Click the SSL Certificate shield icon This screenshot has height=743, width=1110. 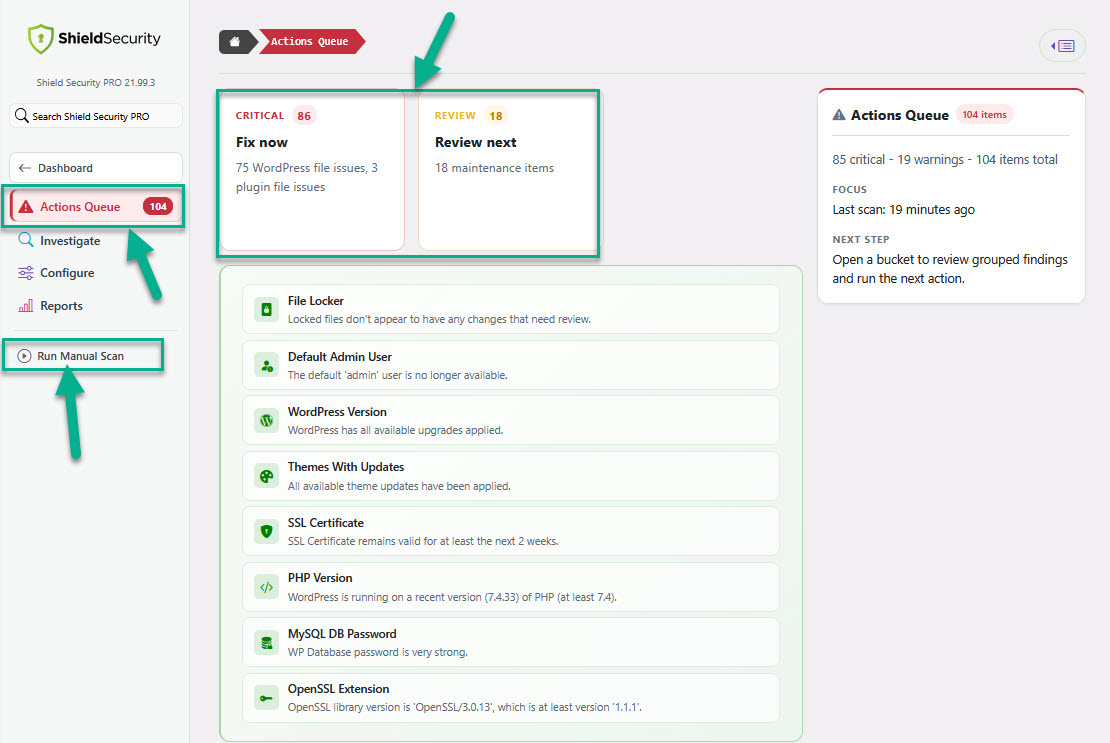pyautogui.click(x=267, y=531)
